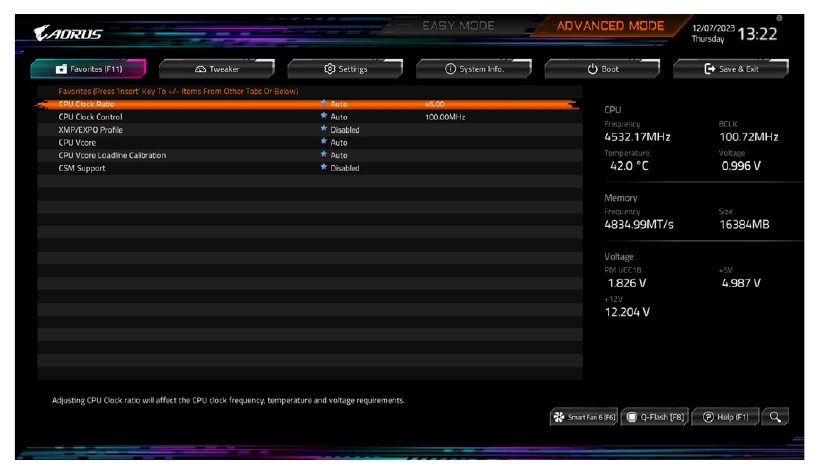Select the CSM Support row

pos(309,168)
